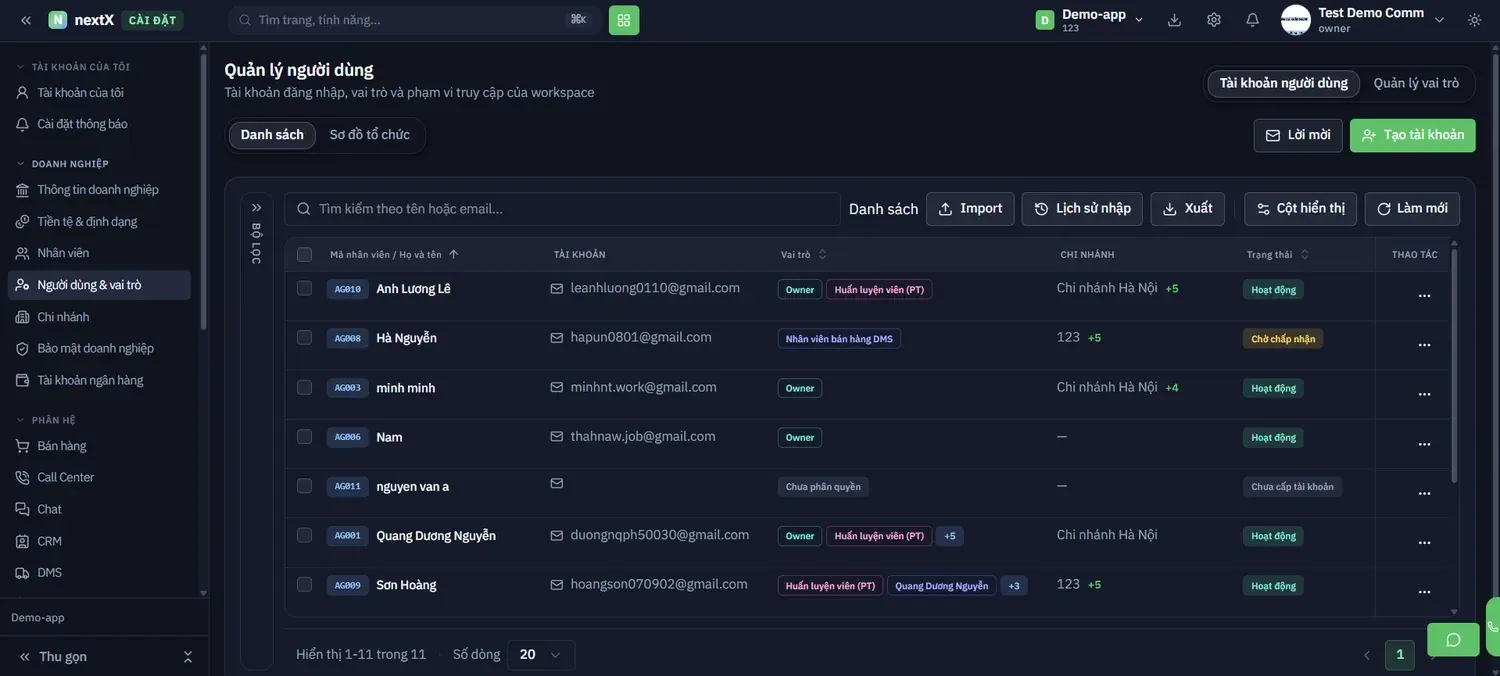Viewport: 1500px width, 676px height.
Task: Click the Test Demo Comm avatar
Action: pos(1296,20)
